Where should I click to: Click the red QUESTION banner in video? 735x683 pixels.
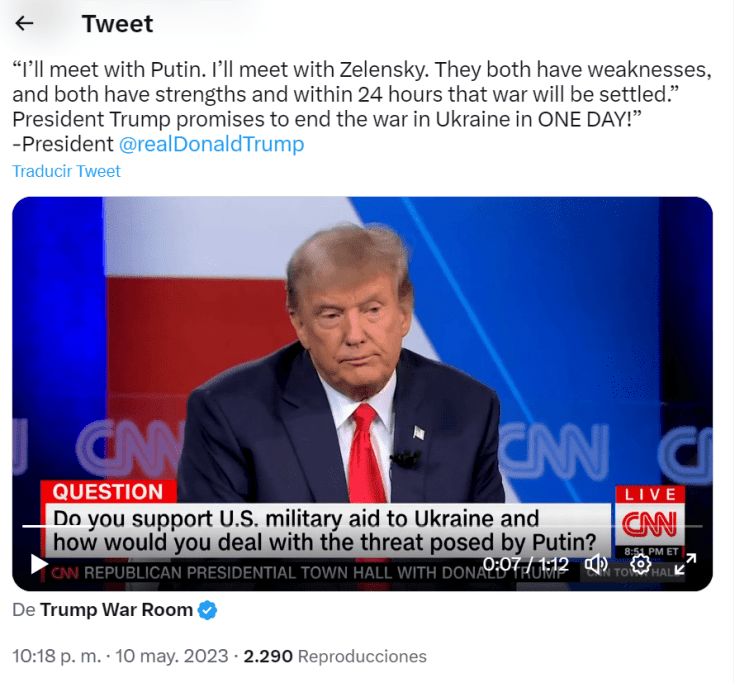pyautogui.click(x=107, y=492)
